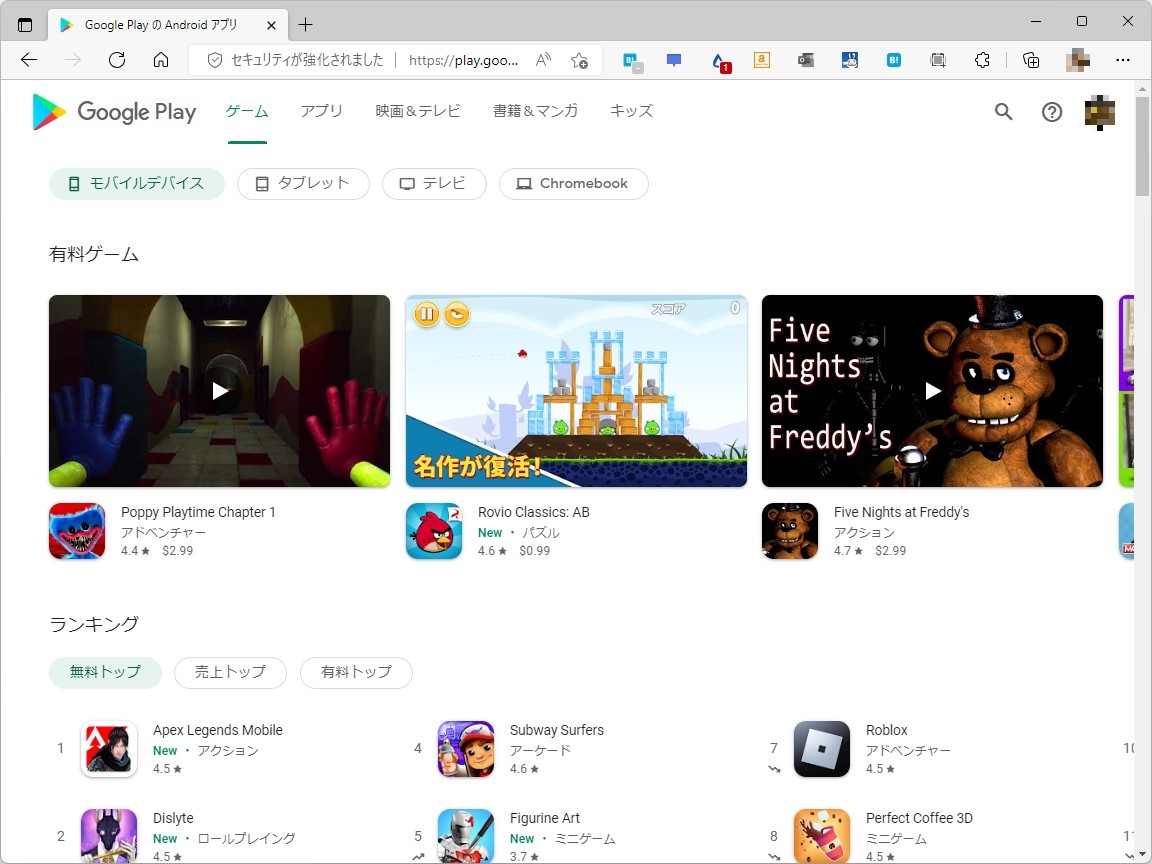Click the read aloud icon in address bar

click(x=543, y=60)
